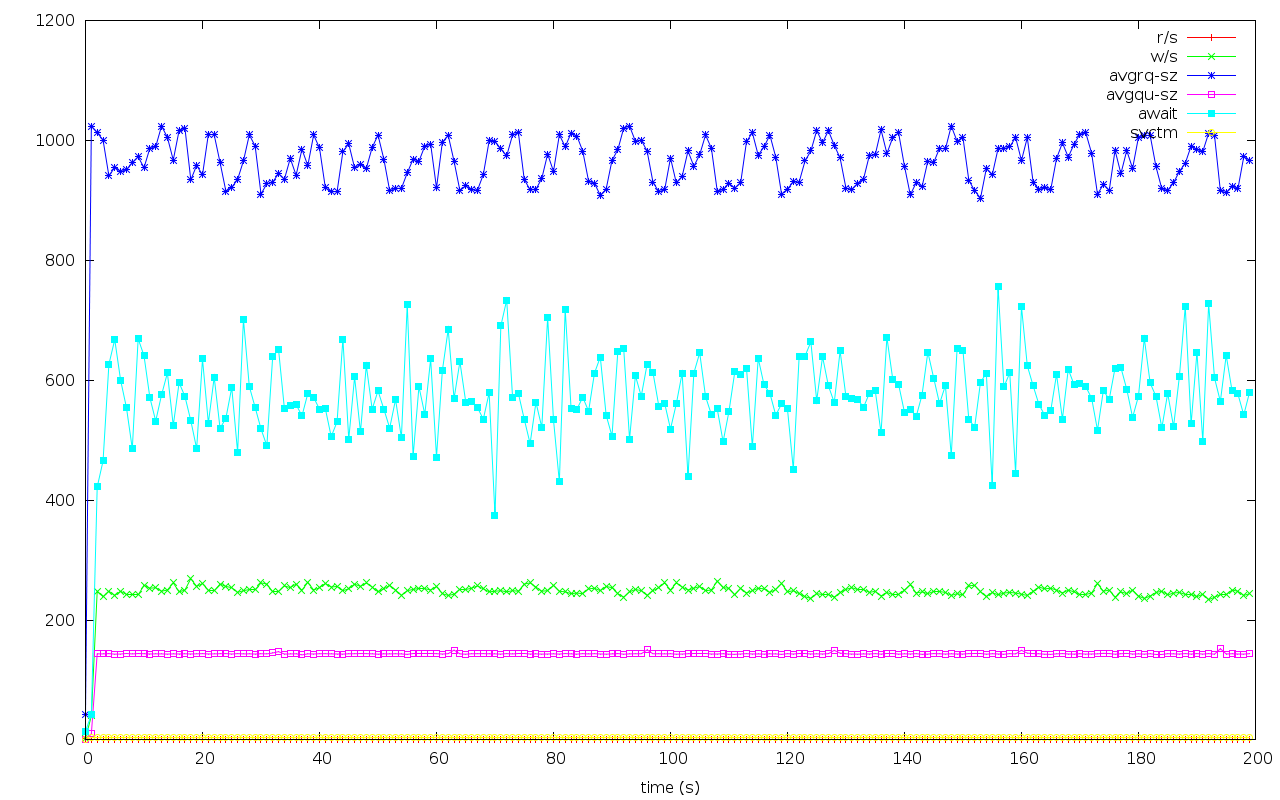Click the 140 x-axis tick label
The image size is (1280, 800).
(905, 759)
